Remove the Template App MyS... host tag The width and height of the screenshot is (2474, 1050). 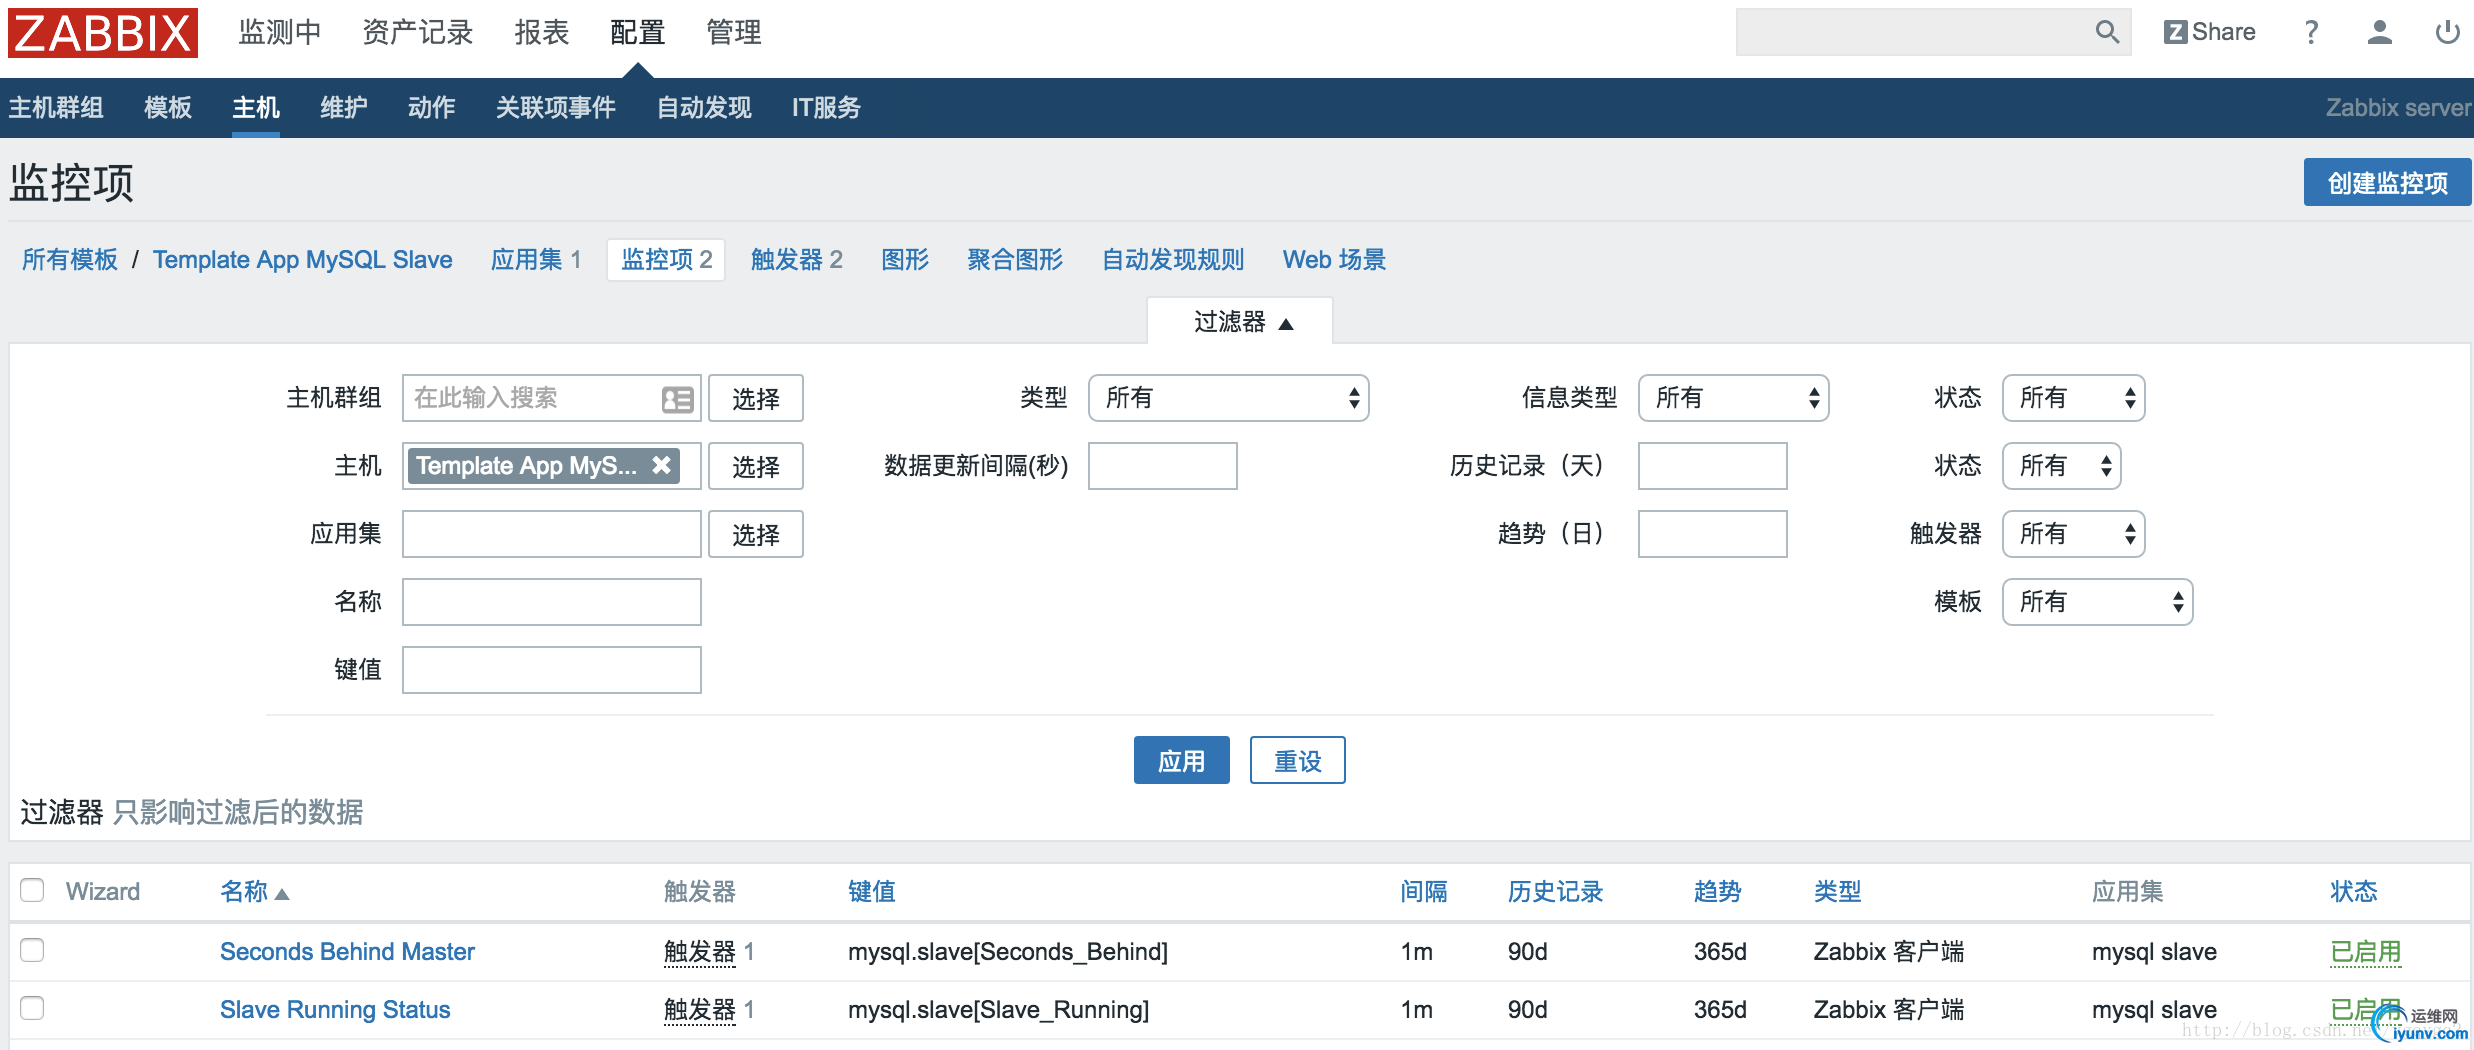(661, 465)
